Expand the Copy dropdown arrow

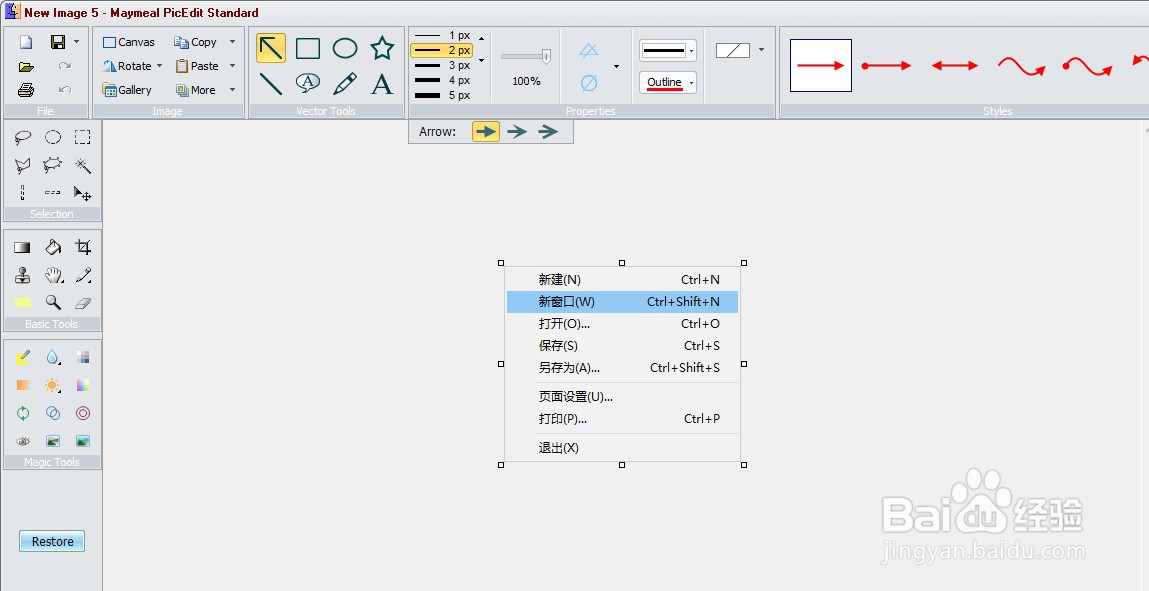point(232,42)
